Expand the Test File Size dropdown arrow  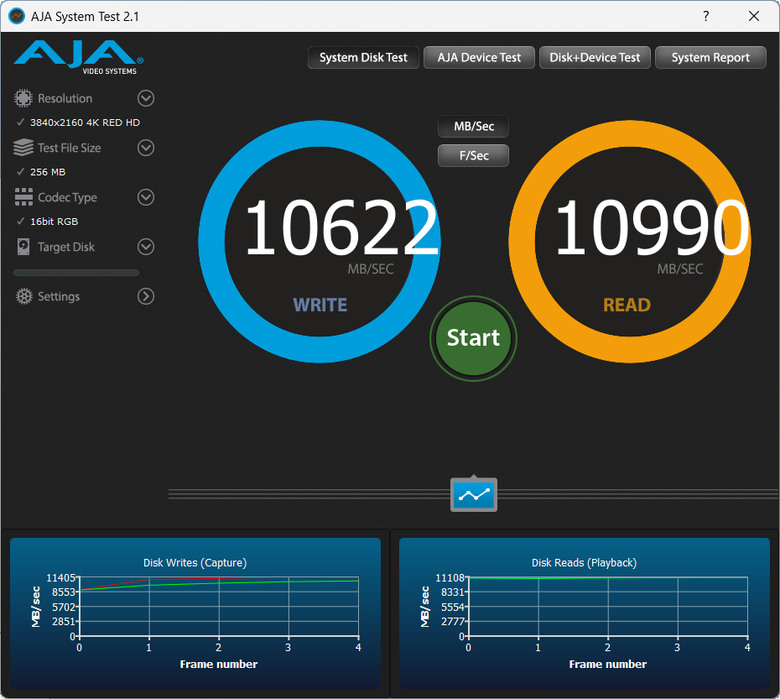pyautogui.click(x=146, y=148)
